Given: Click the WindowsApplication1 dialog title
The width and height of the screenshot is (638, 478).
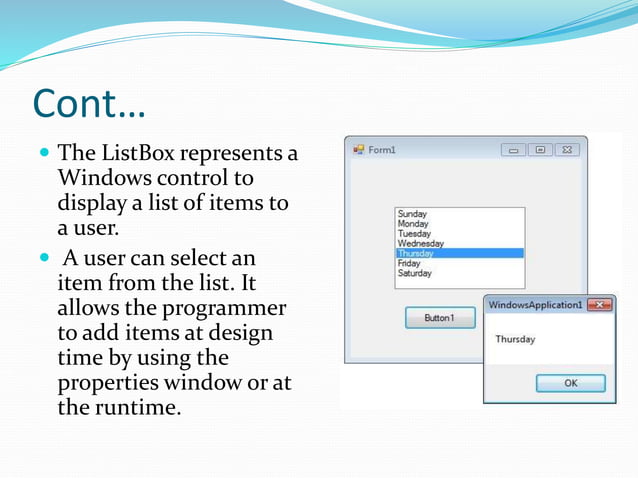Looking at the screenshot, I should (x=535, y=305).
